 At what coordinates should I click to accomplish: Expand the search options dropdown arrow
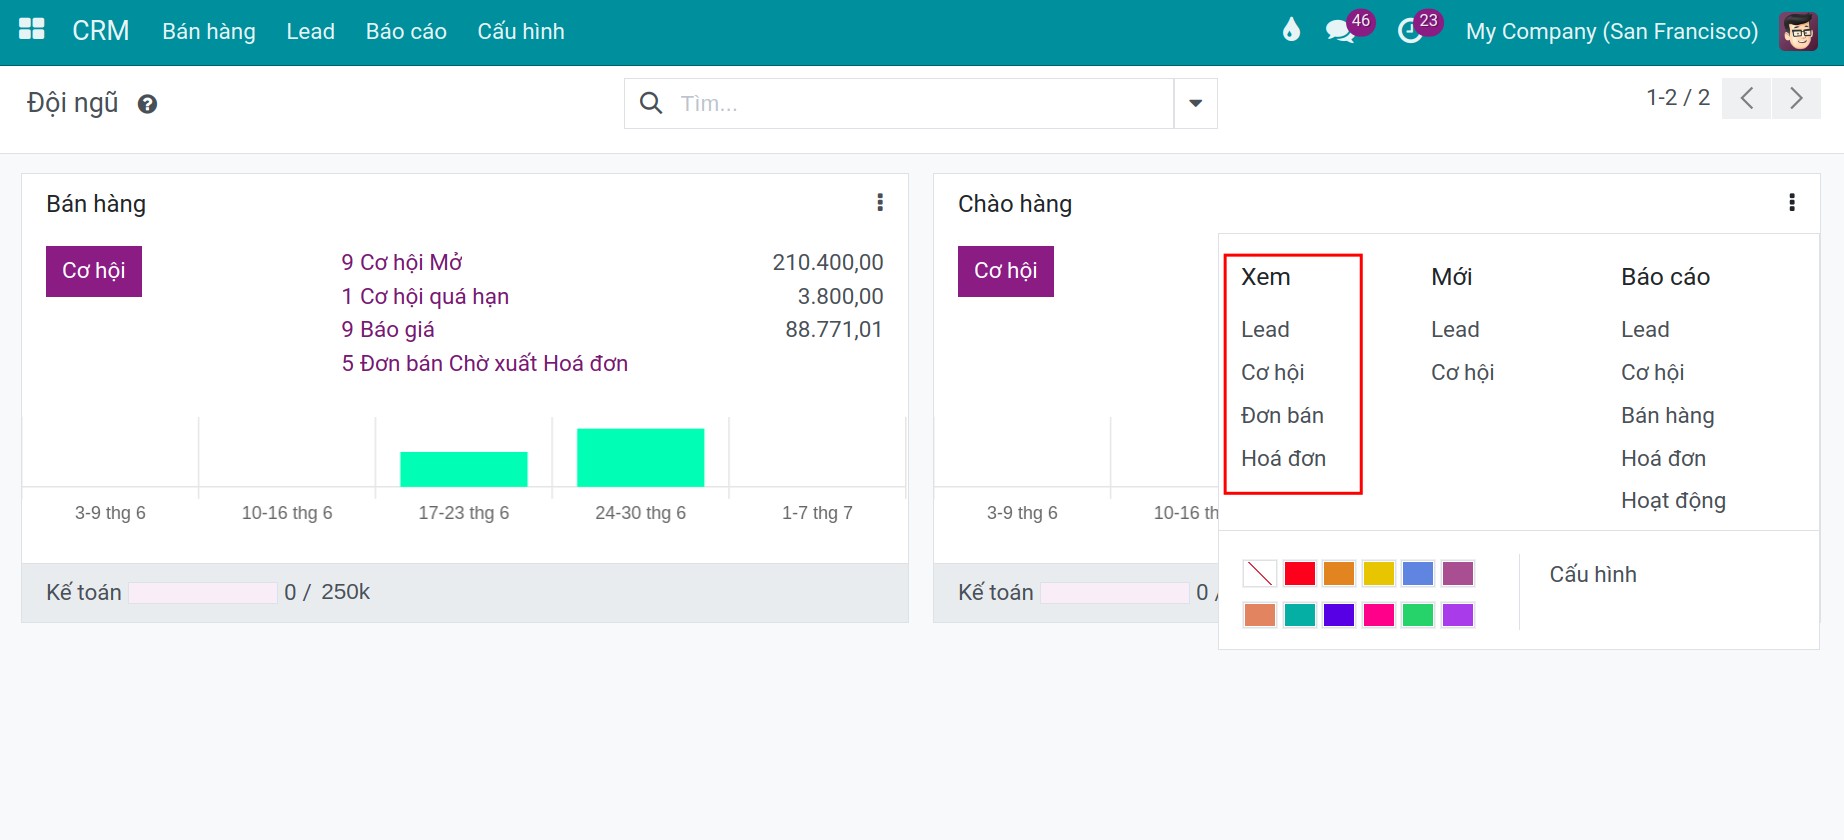point(1195,103)
